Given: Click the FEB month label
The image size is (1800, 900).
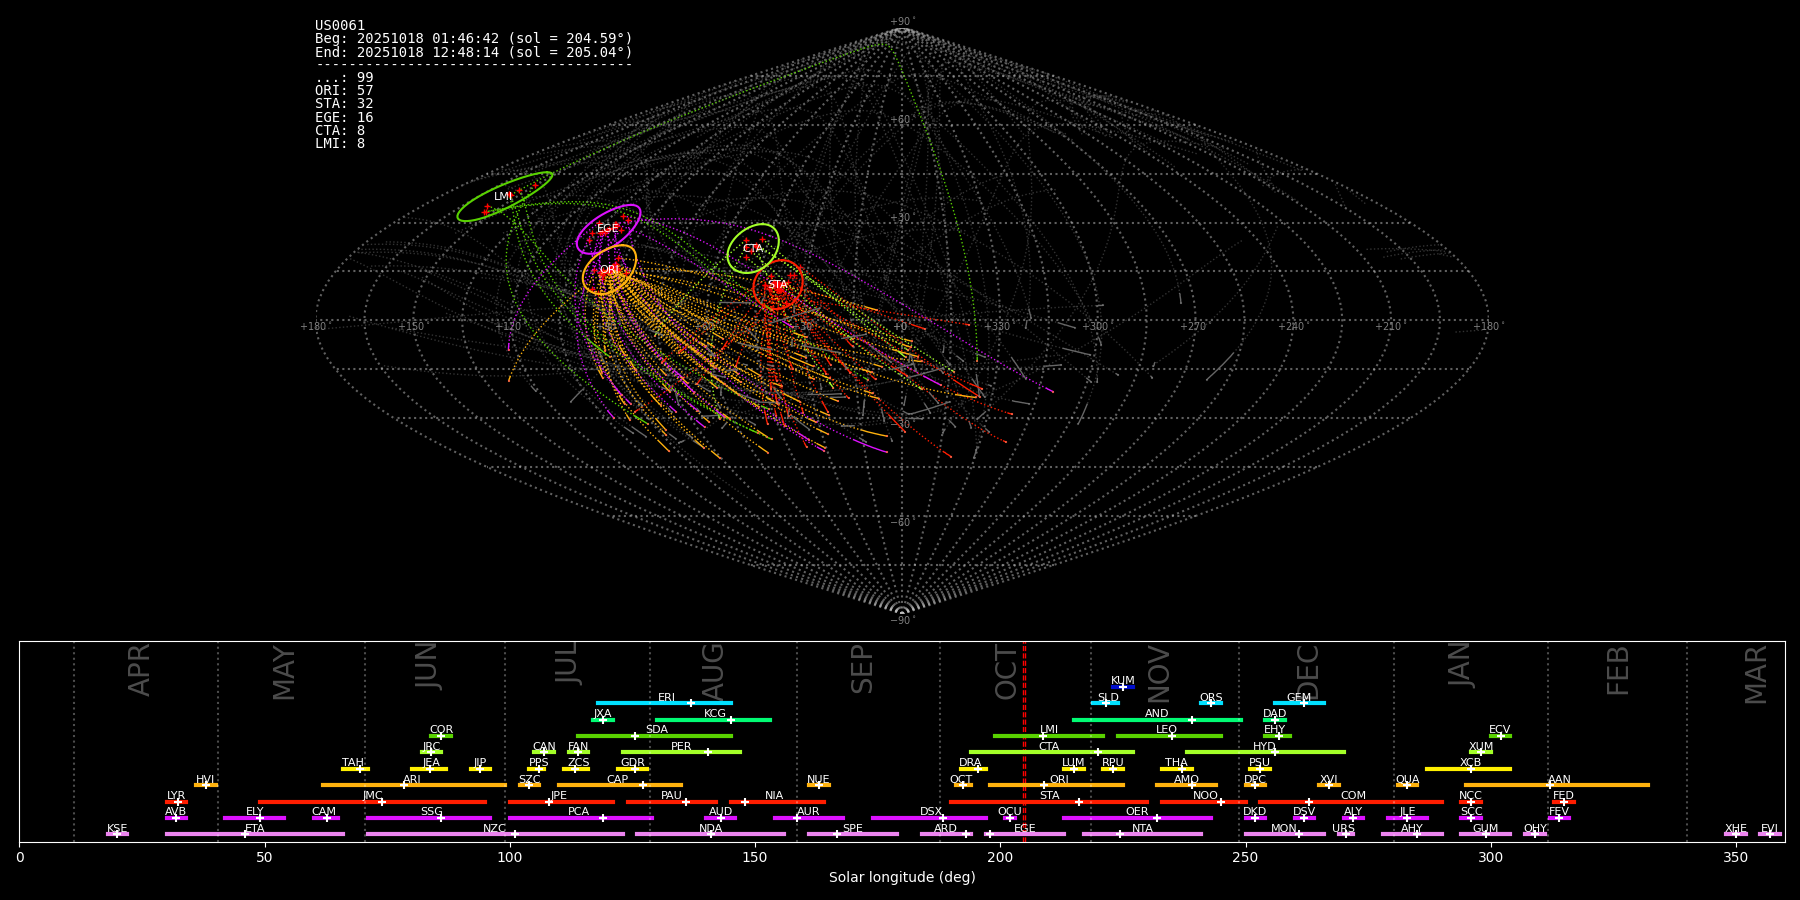Looking at the screenshot, I should point(1618,671).
